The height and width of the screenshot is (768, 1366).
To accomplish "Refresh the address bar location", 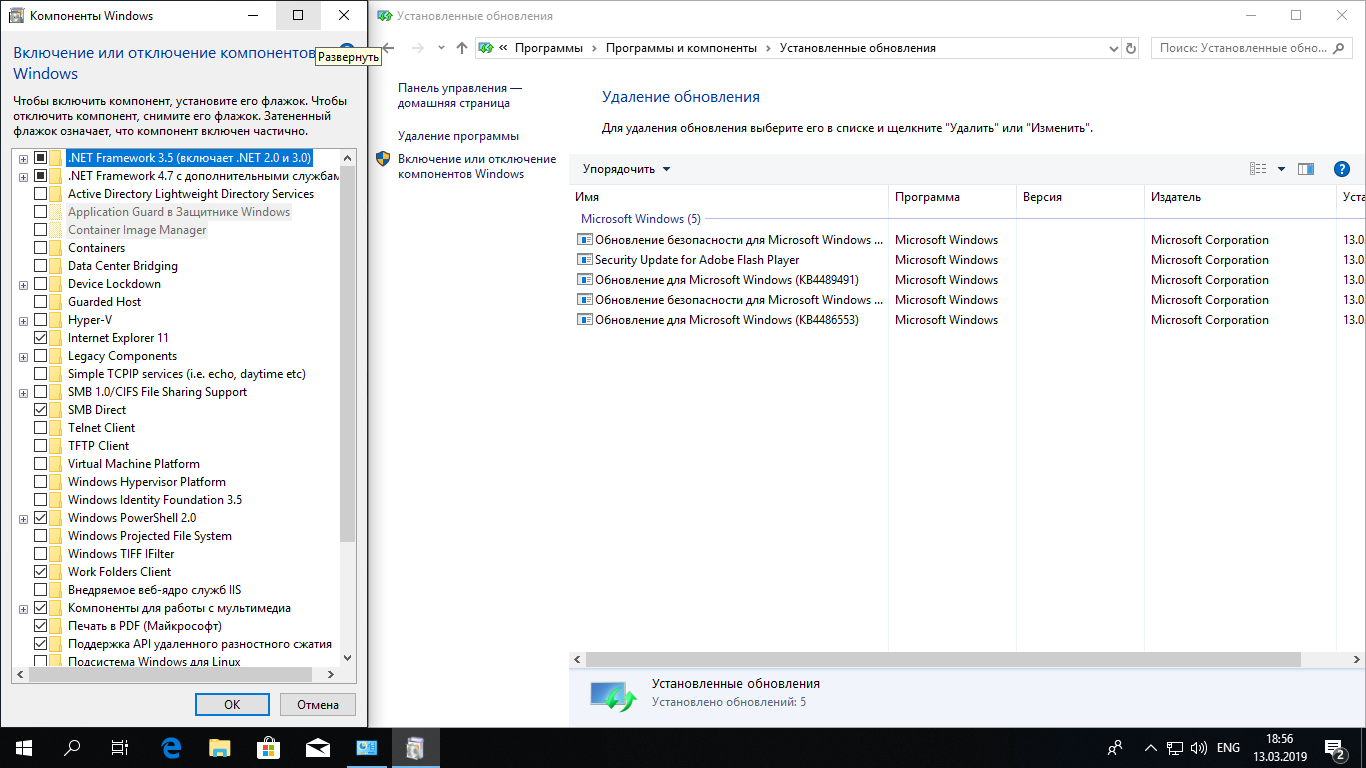I will (x=1131, y=48).
